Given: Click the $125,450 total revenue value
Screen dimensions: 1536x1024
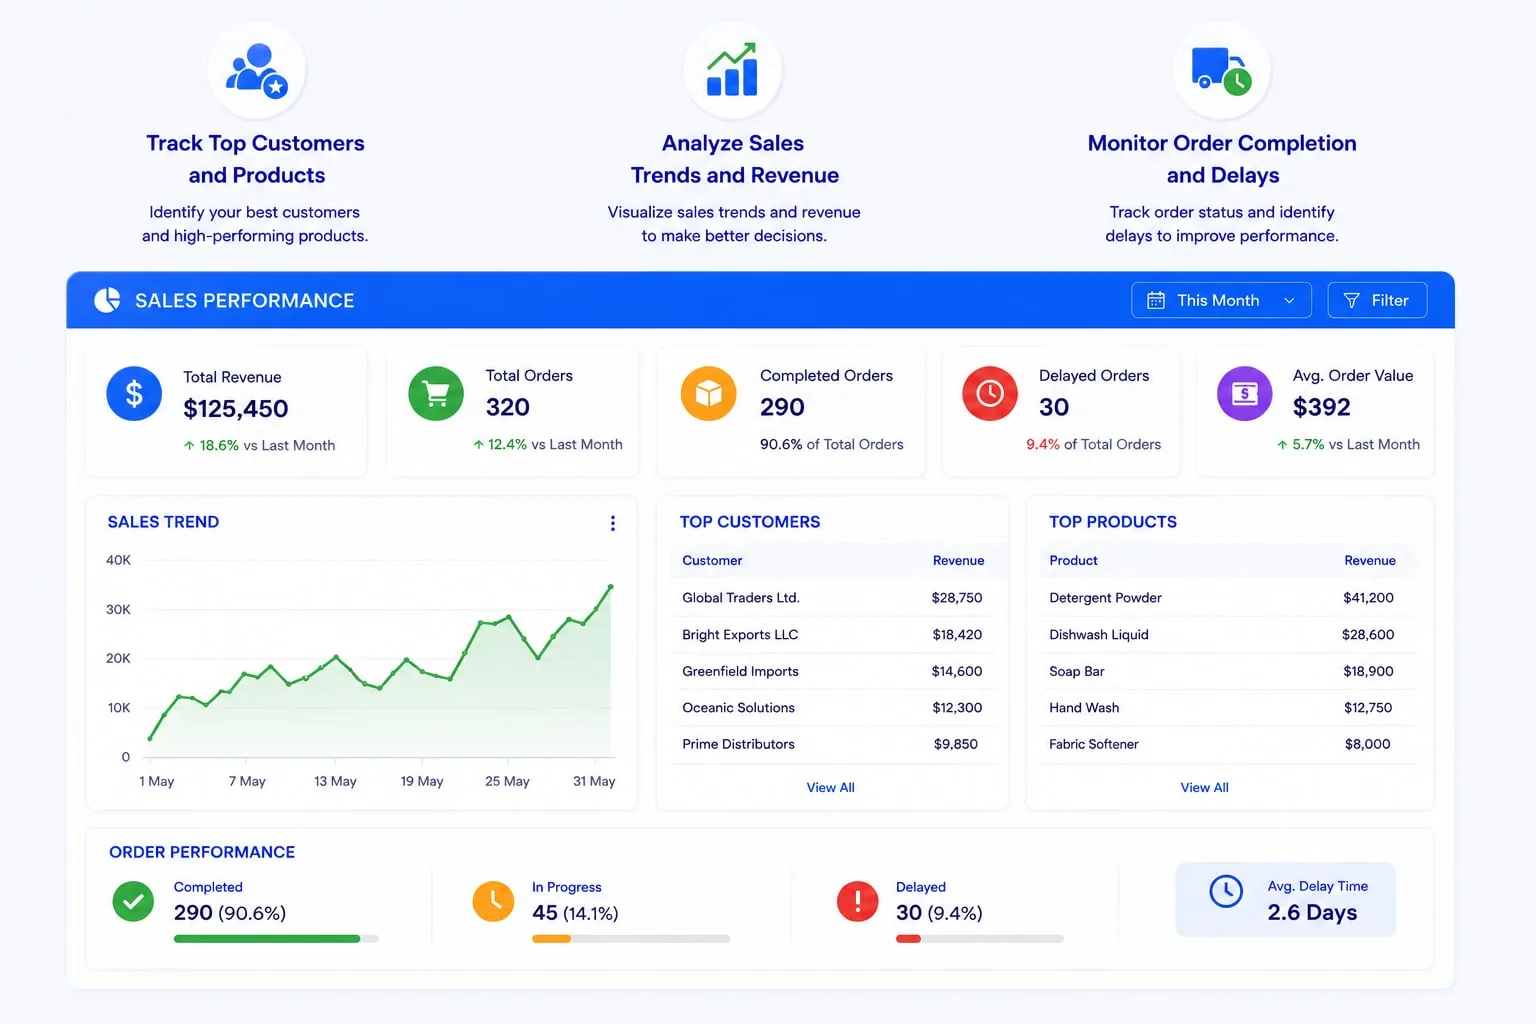Looking at the screenshot, I should pyautogui.click(x=236, y=409).
